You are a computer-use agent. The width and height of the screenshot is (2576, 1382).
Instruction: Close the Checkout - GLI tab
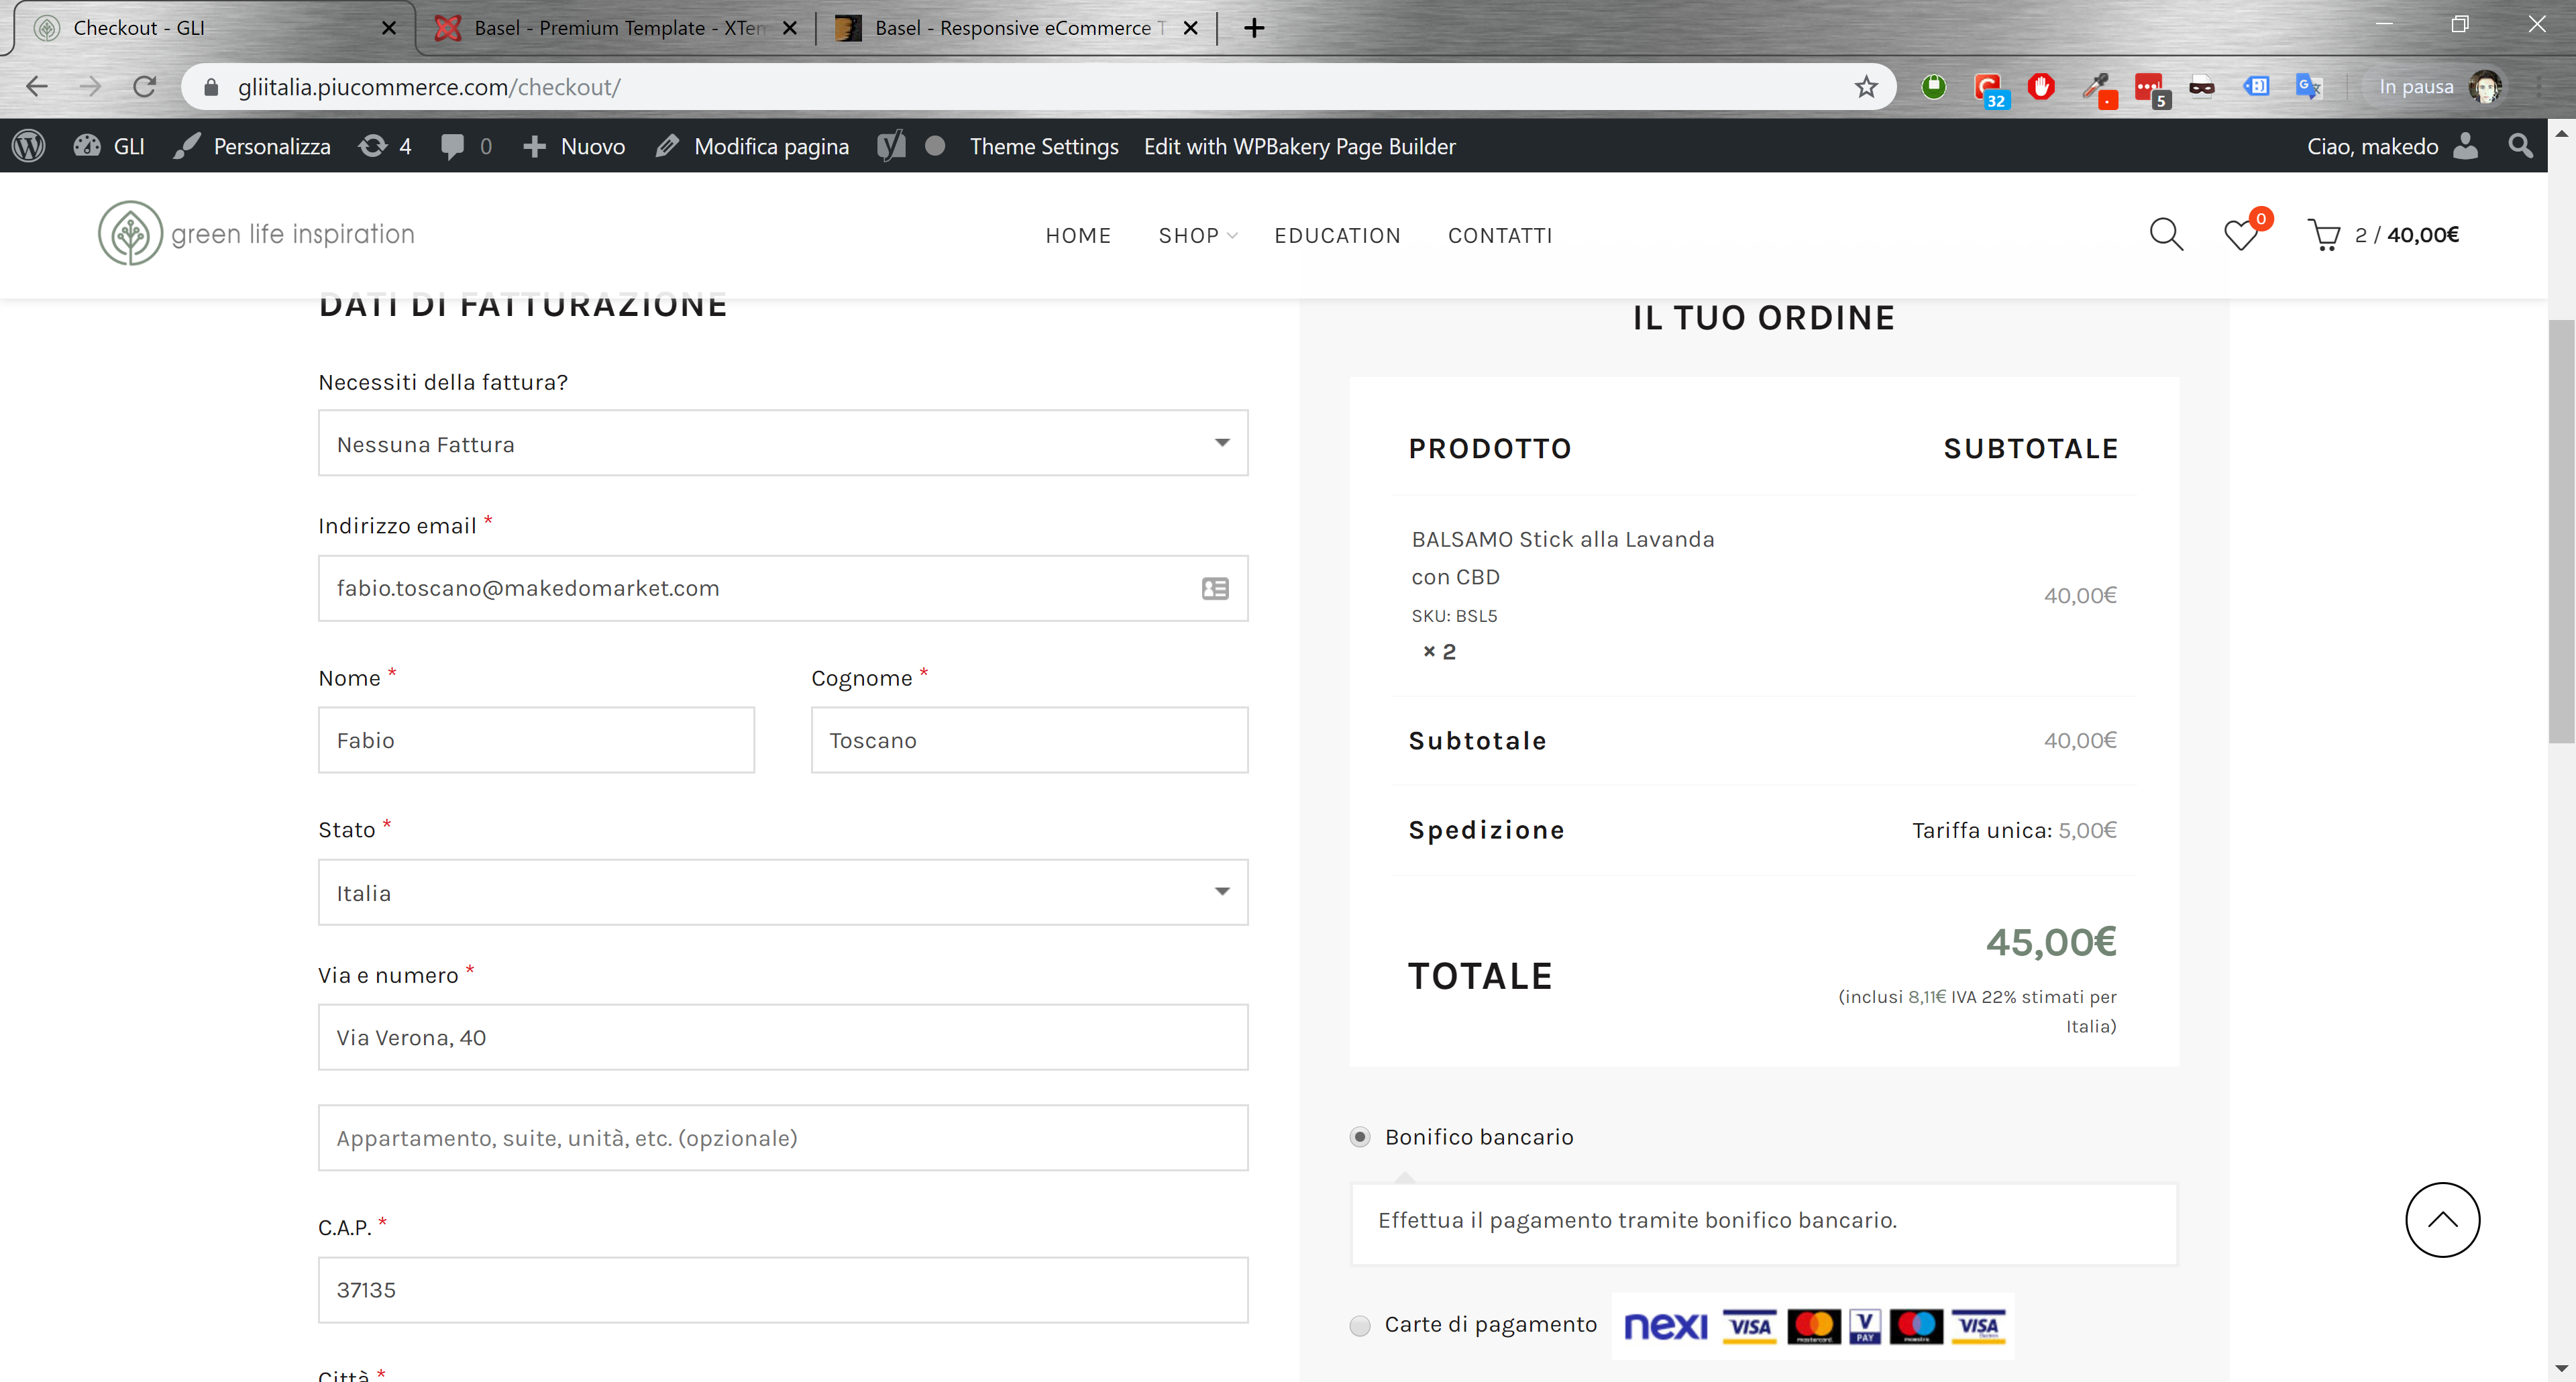click(389, 28)
